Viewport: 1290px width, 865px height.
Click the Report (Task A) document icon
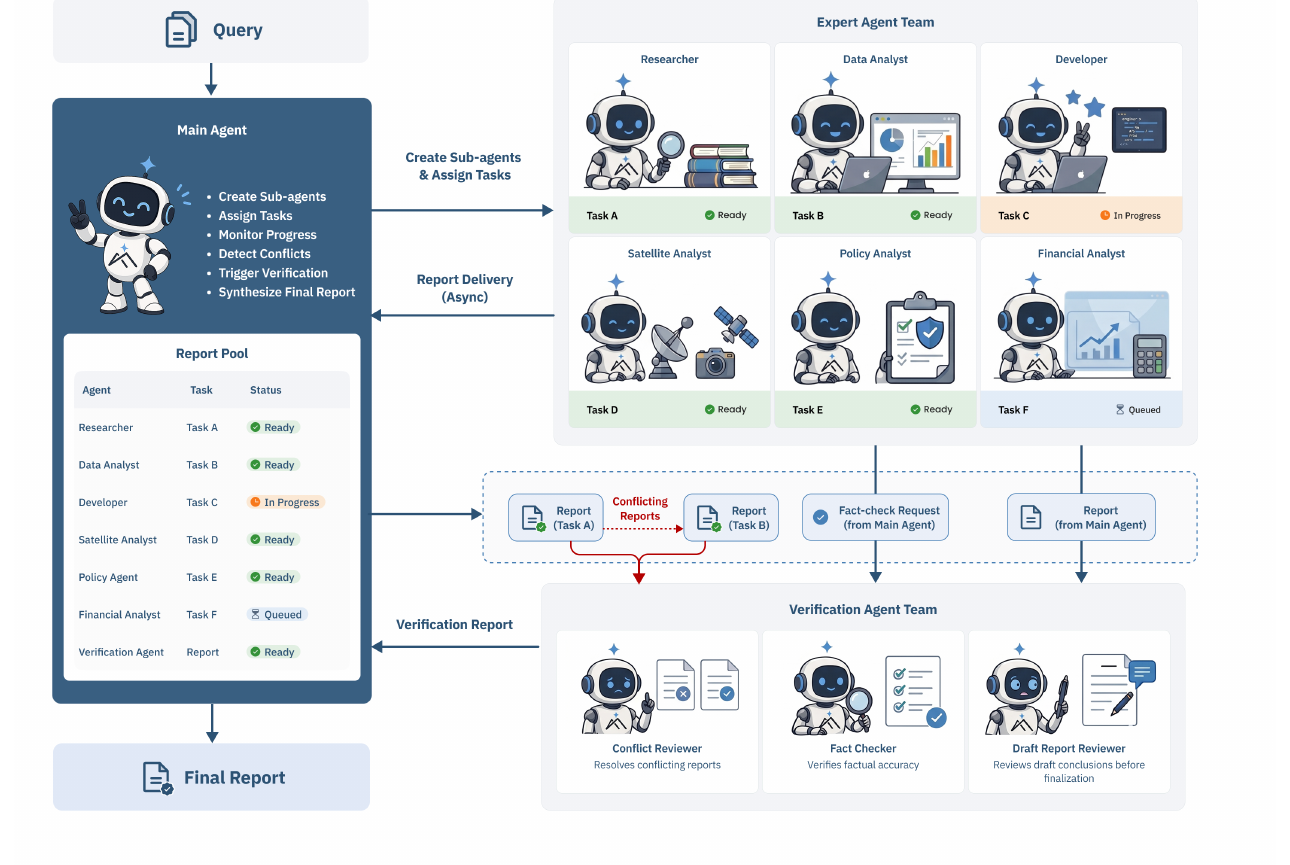click(533, 517)
